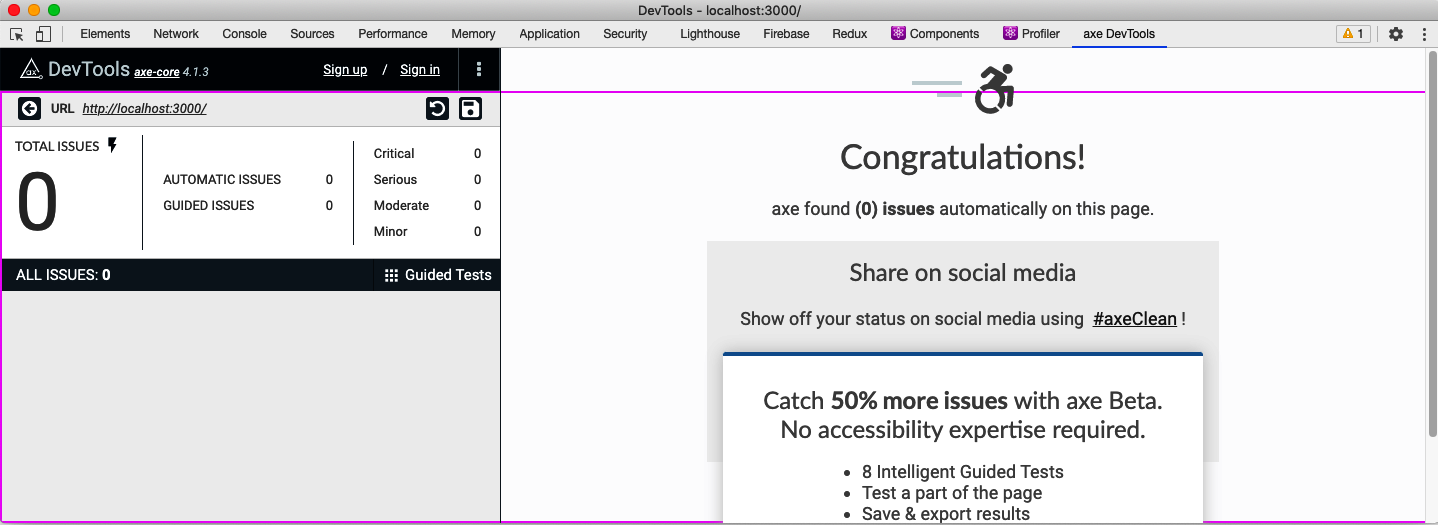1438x525 pixels.
Task: Select the Serious issues count row
Action: (x=427, y=180)
